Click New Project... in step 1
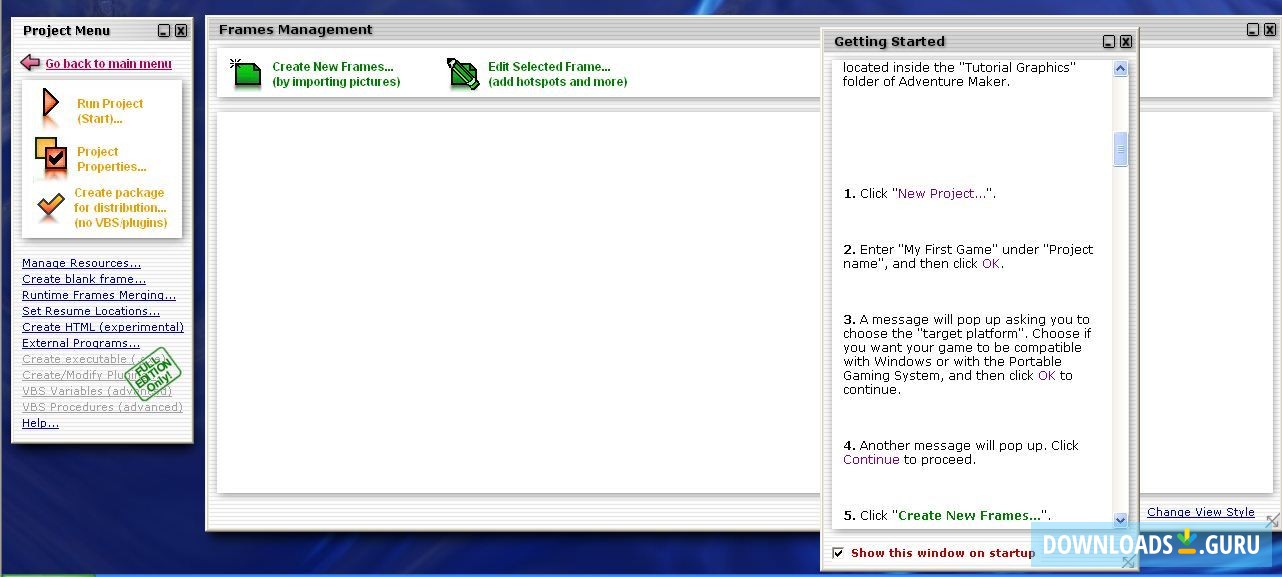Viewport: 1282px width, 577px height. (x=942, y=194)
